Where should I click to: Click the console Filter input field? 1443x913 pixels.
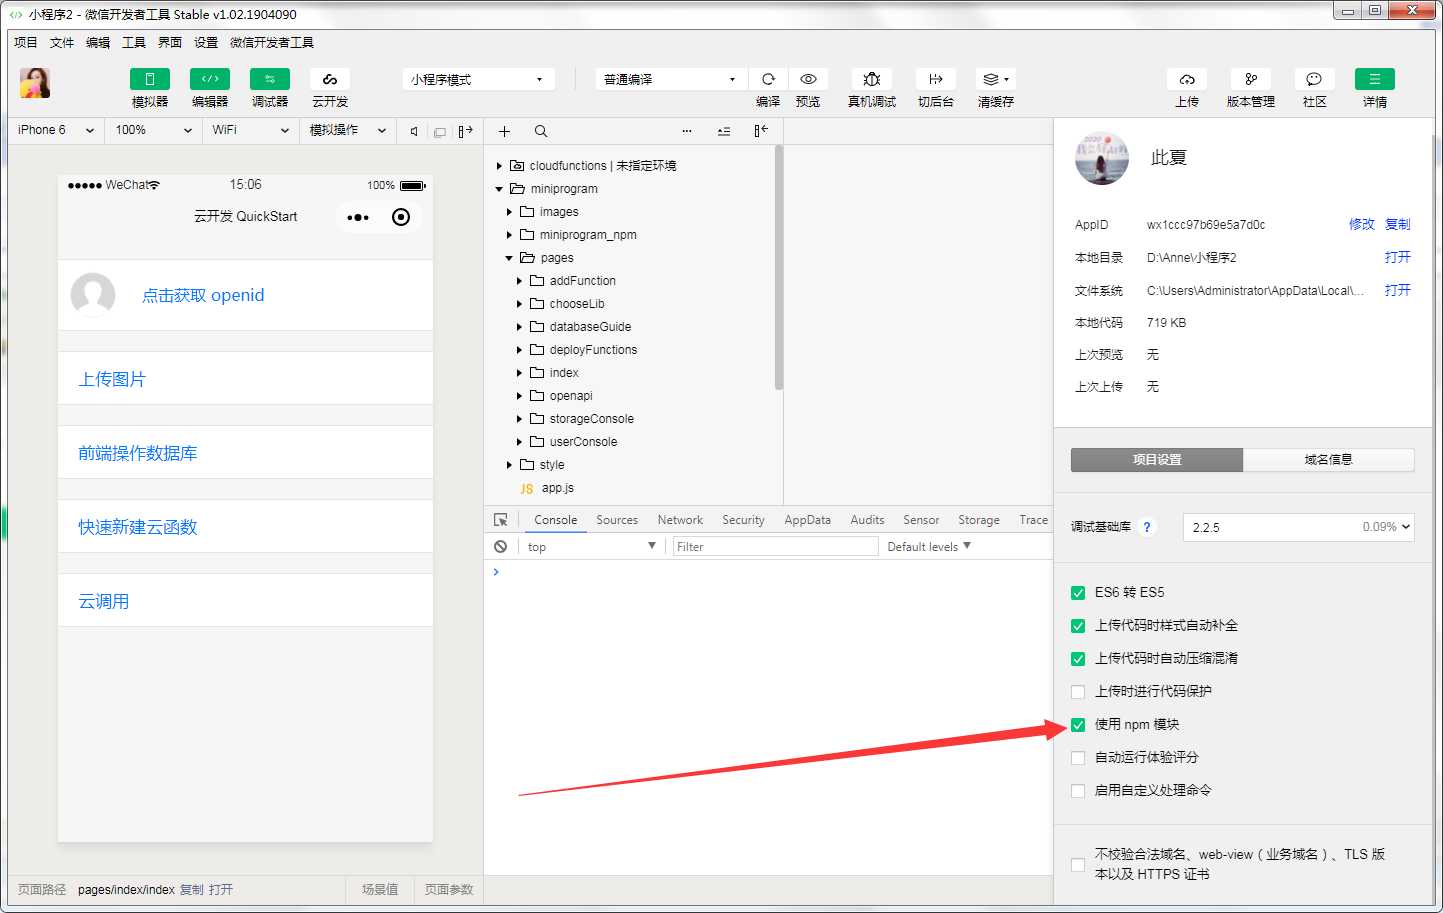point(775,546)
